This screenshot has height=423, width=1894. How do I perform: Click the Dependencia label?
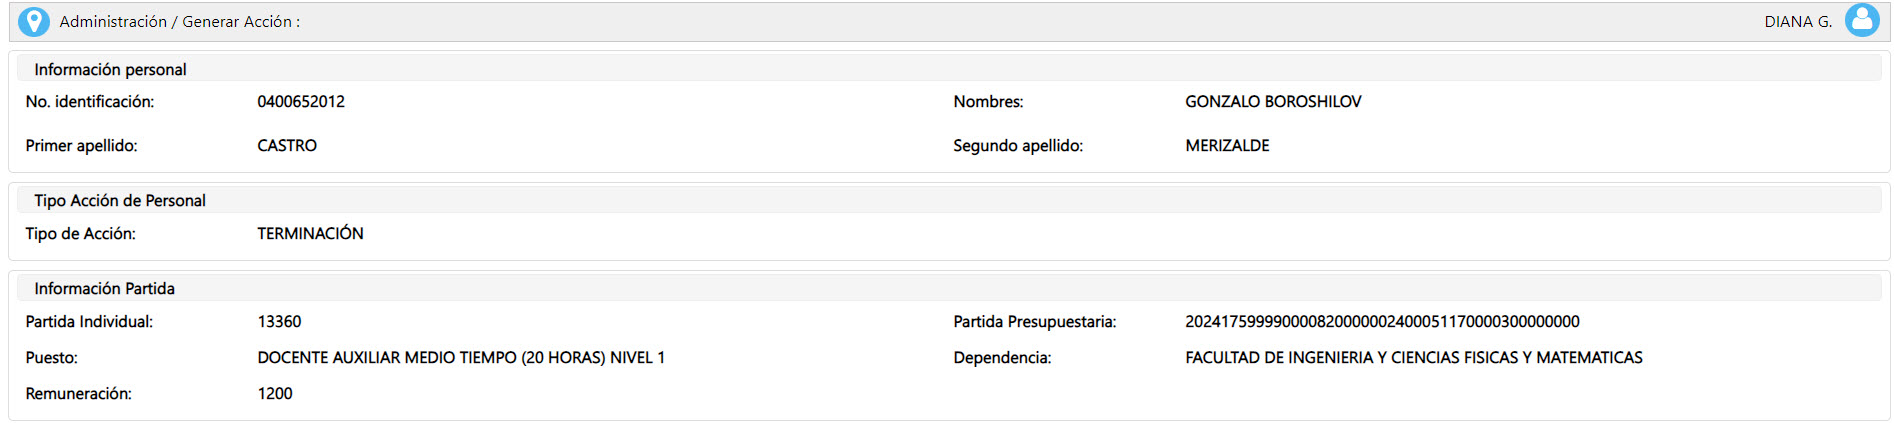1002,357
